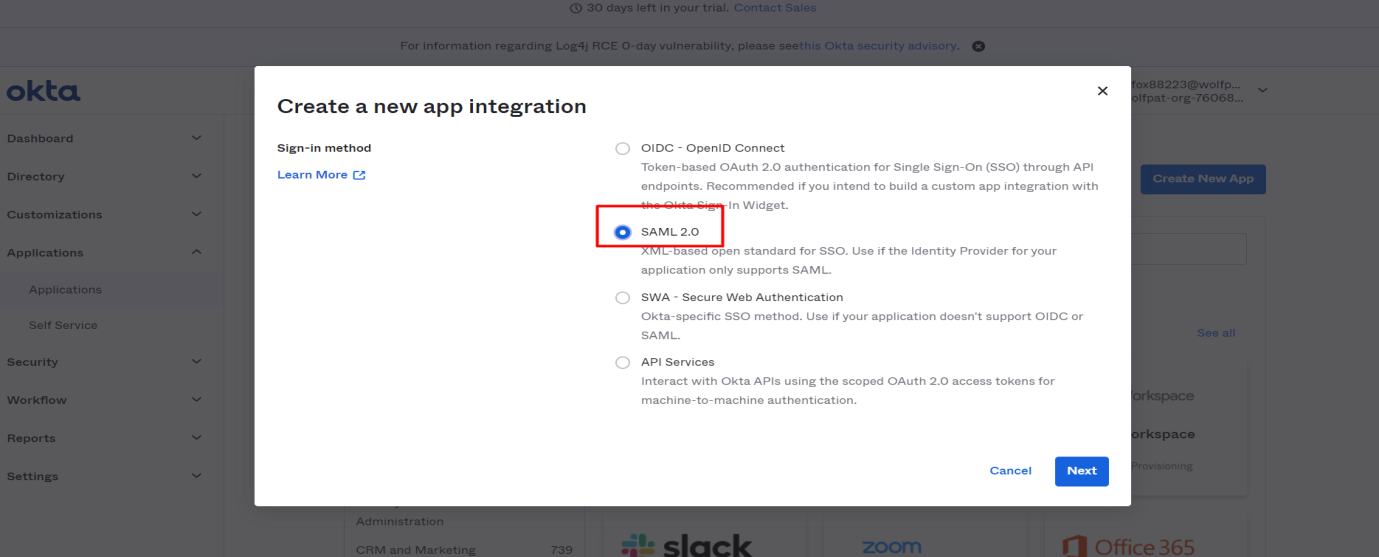The image size is (1379, 557).
Task: Click the Next button in the dialog
Action: pyautogui.click(x=1081, y=471)
